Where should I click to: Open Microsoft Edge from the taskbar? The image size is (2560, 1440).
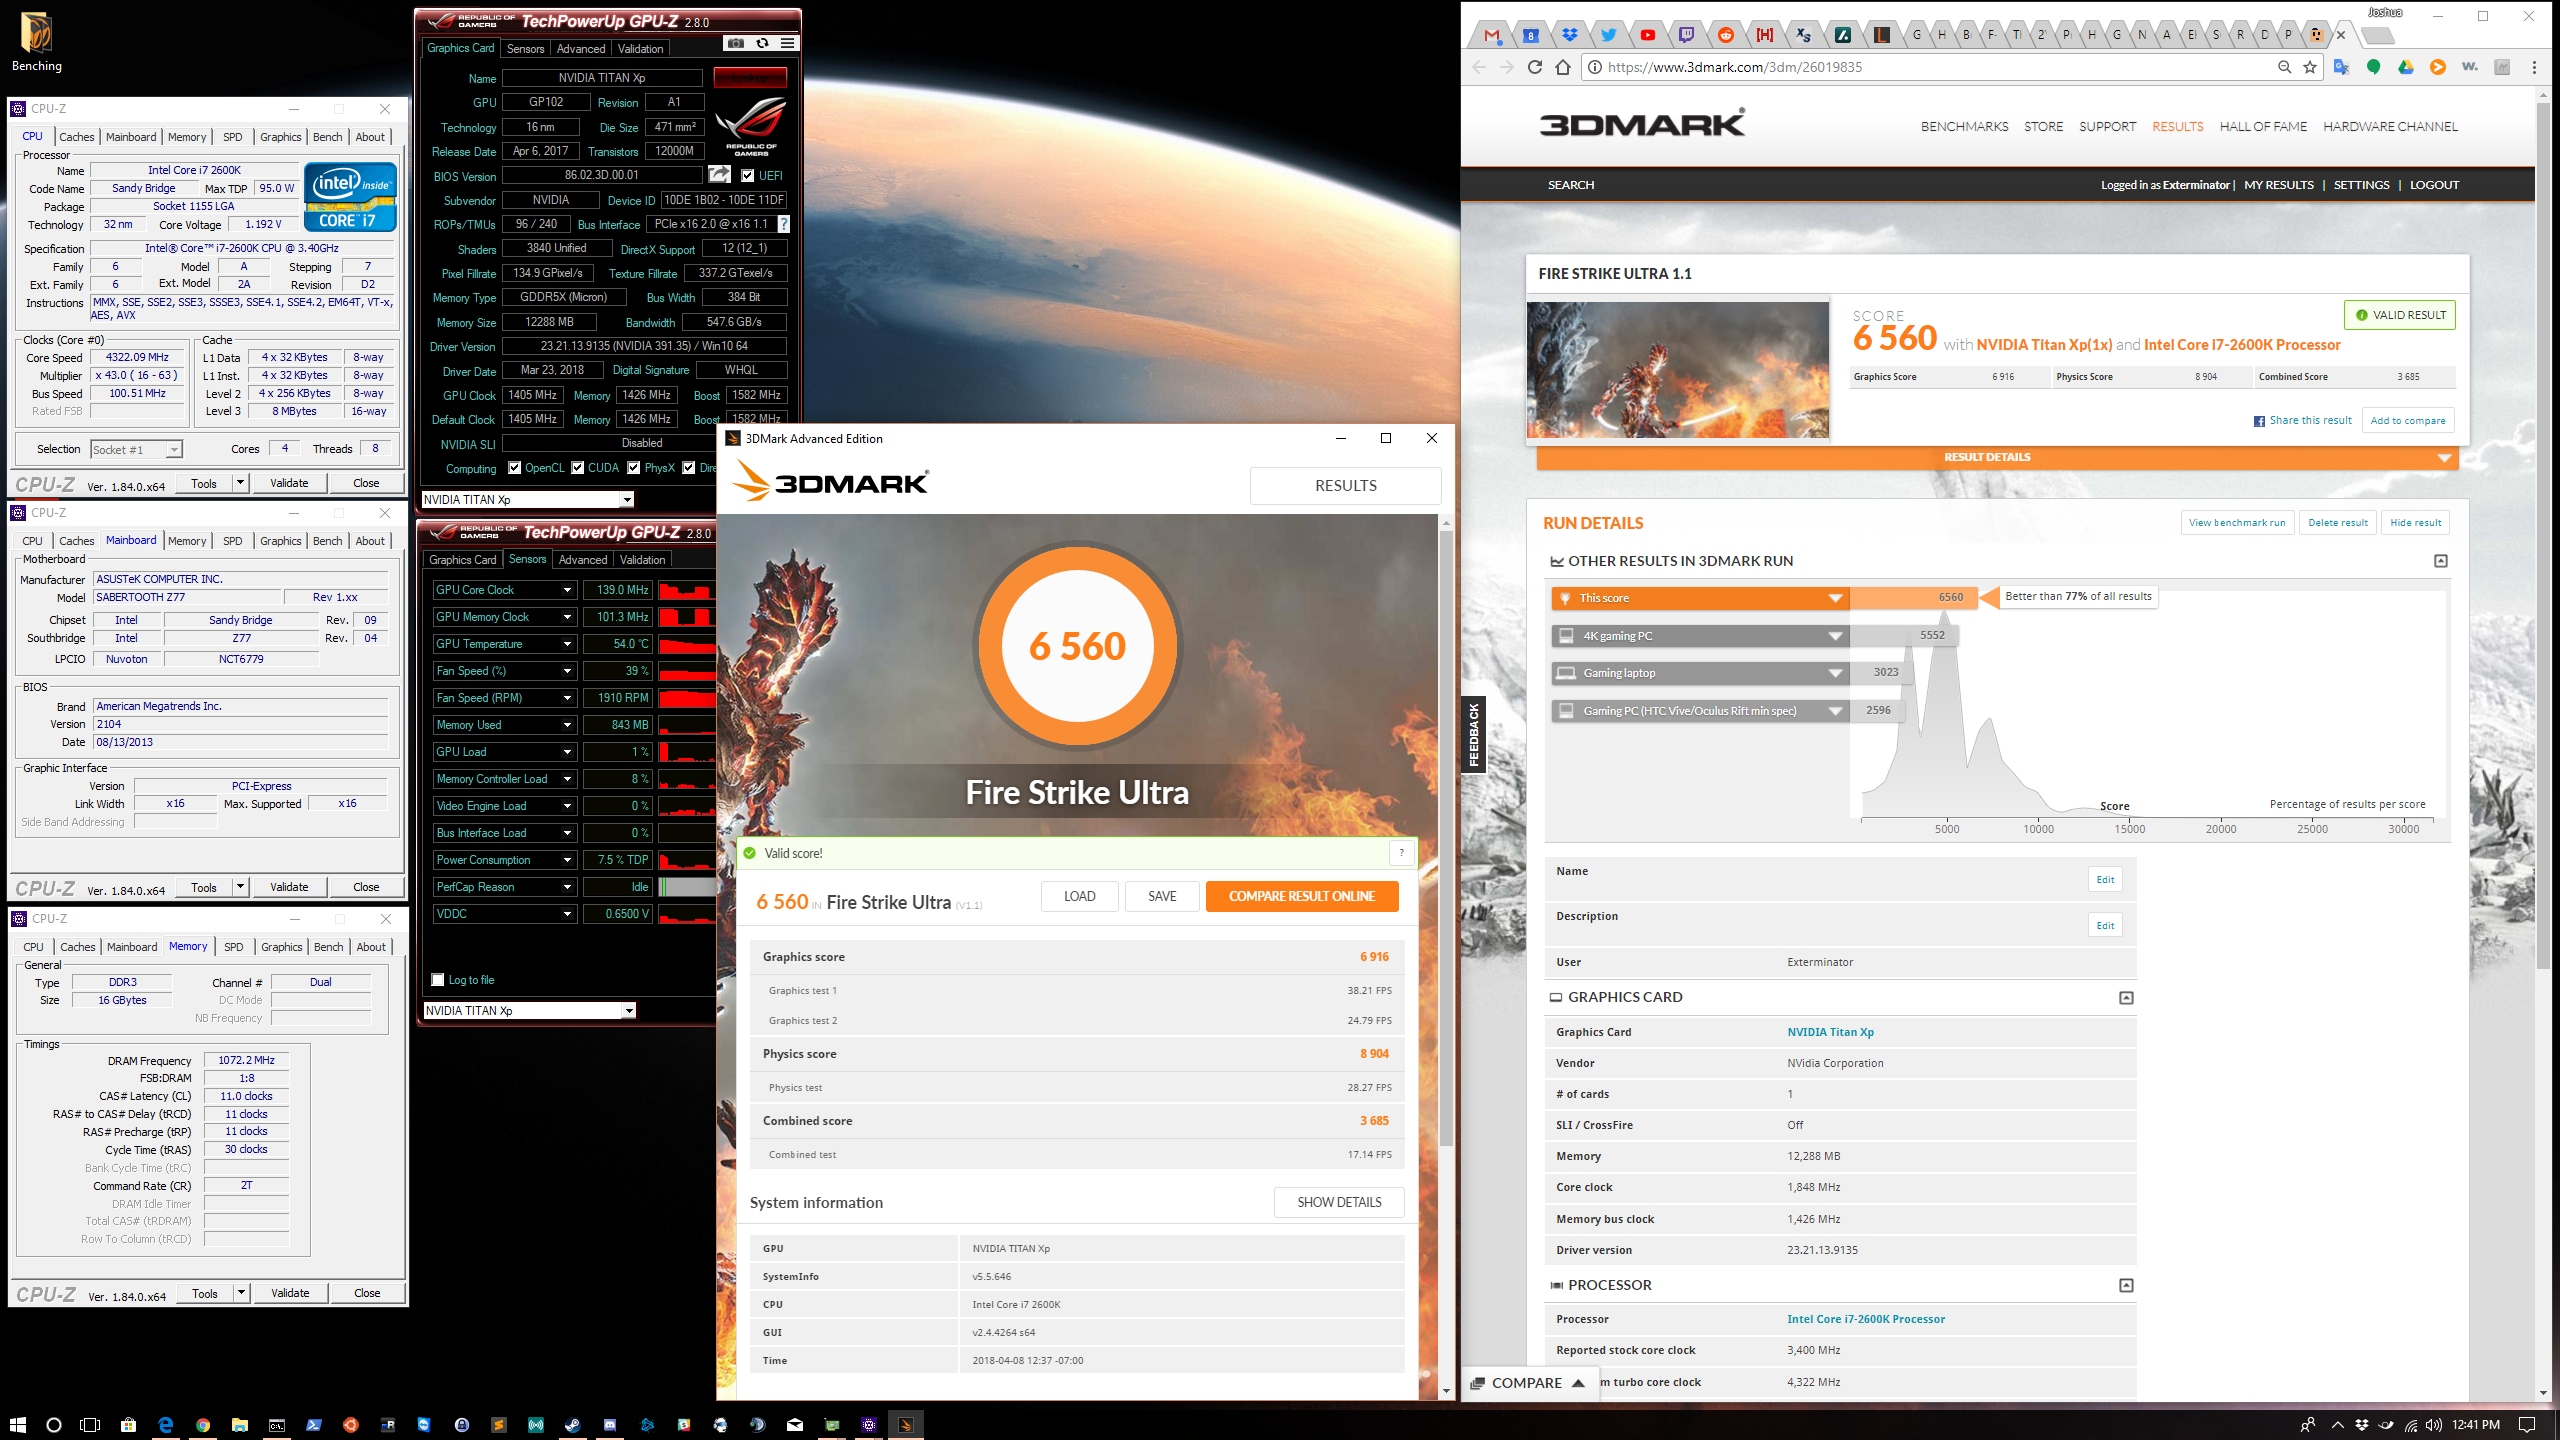point(166,1424)
